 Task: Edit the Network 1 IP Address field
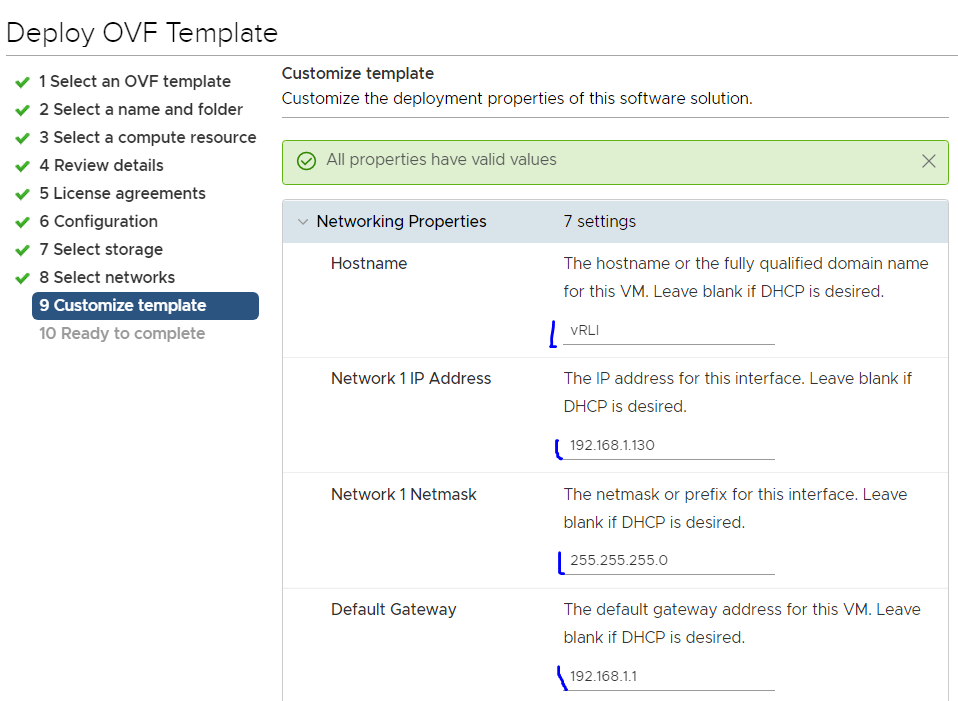(669, 446)
